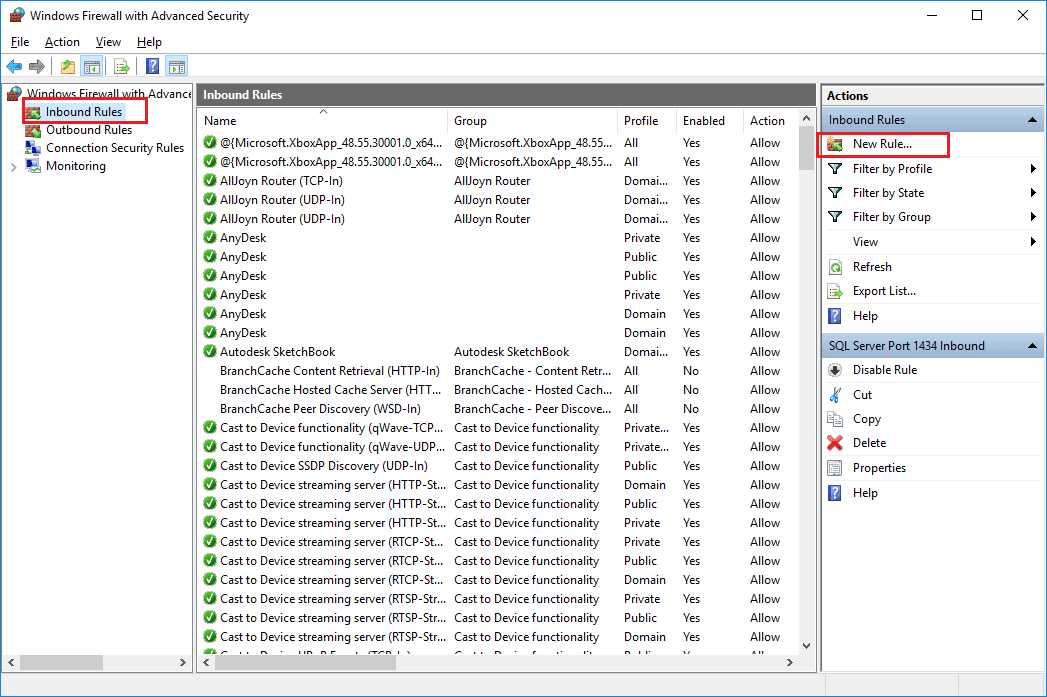Click the rules list horizontal scrollbar thumb
The width and height of the screenshot is (1047, 697).
pos(305,662)
